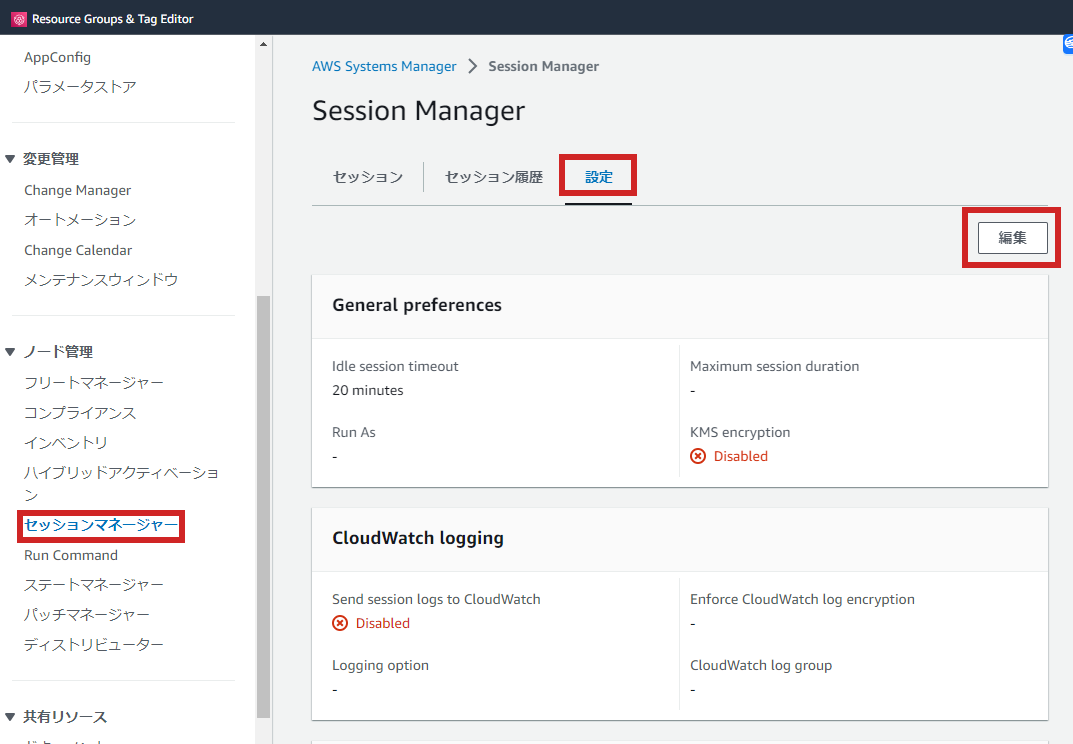Click Disabled text under Send session logs
This screenshot has width=1073, height=744.
click(x=383, y=624)
